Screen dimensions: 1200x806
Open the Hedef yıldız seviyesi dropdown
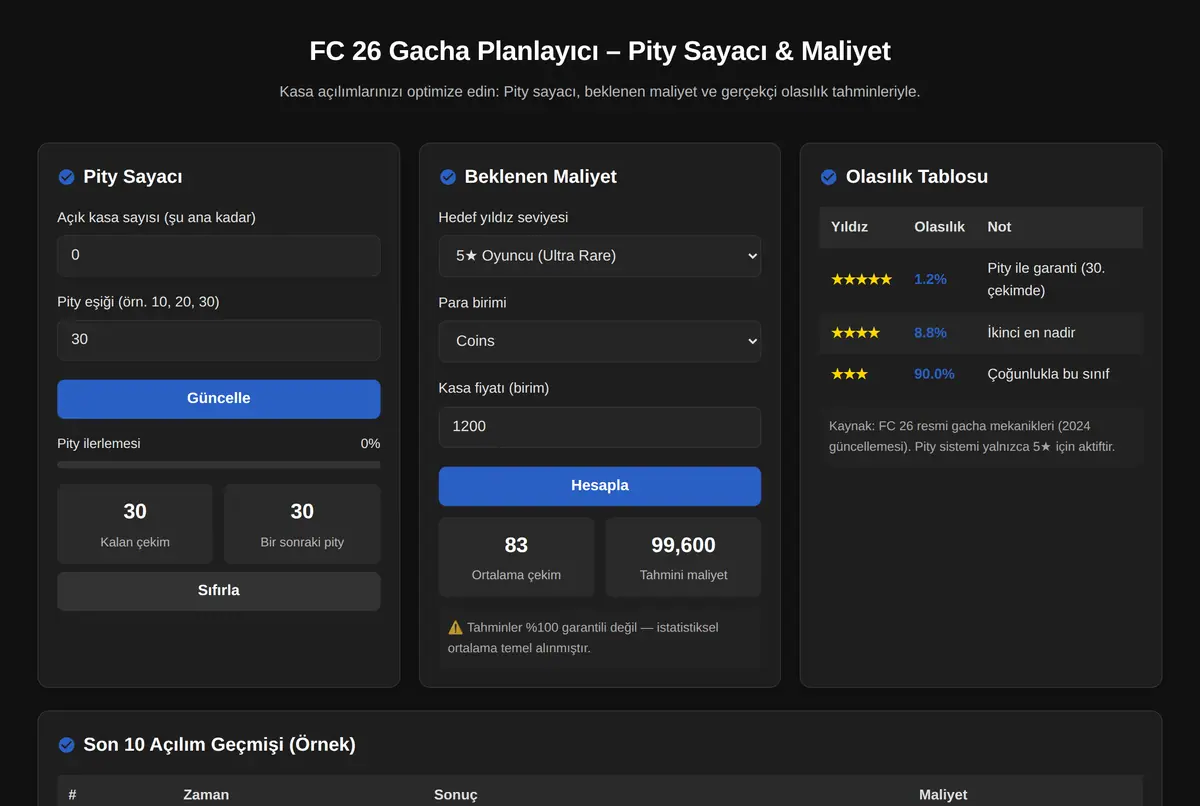600,256
